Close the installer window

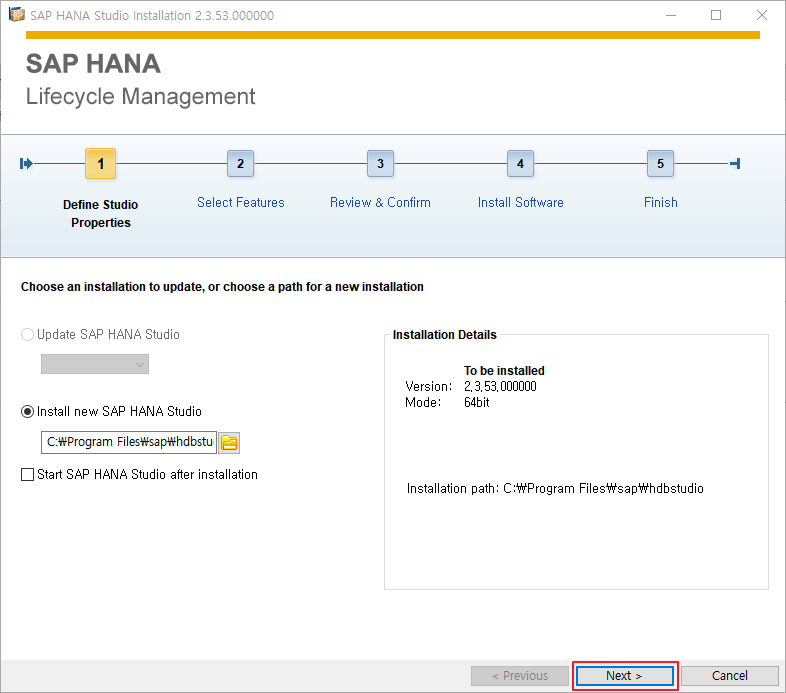coord(761,16)
